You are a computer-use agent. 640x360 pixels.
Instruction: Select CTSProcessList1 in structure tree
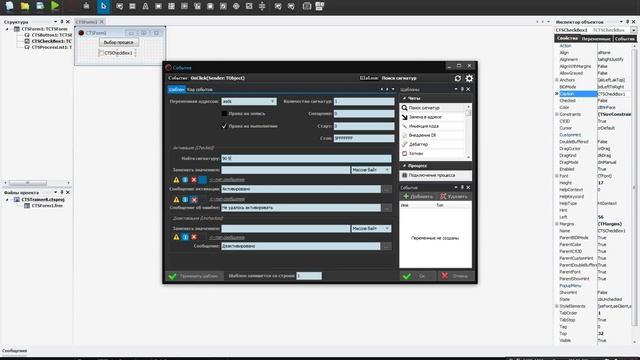click(48, 47)
